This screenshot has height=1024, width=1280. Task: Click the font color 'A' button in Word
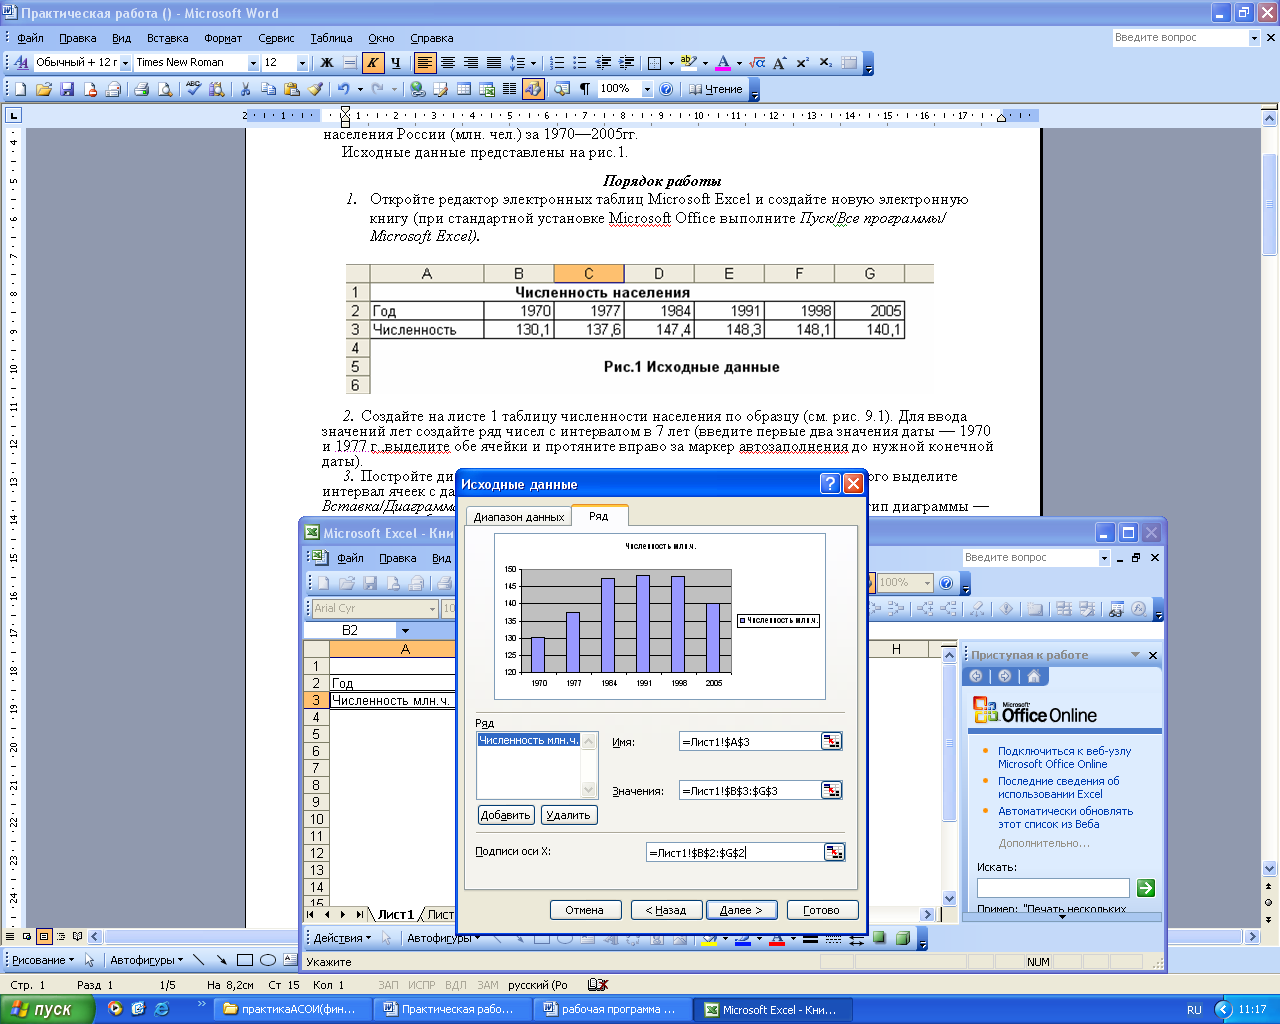pos(724,62)
